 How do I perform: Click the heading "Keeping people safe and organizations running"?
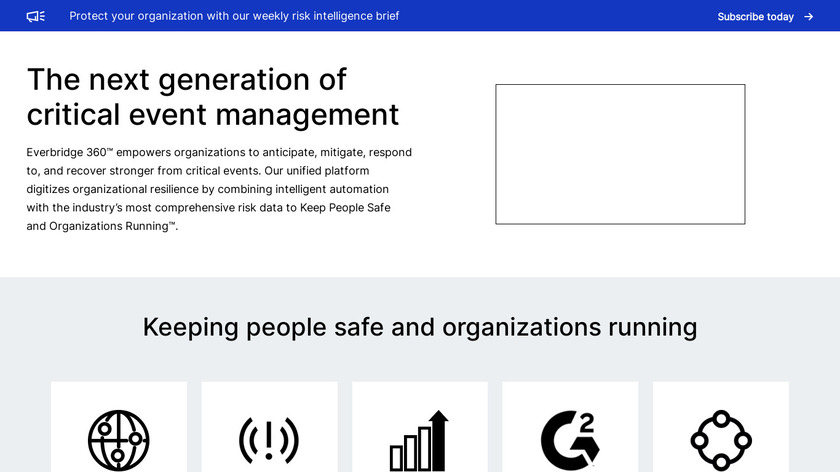pyautogui.click(x=420, y=327)
